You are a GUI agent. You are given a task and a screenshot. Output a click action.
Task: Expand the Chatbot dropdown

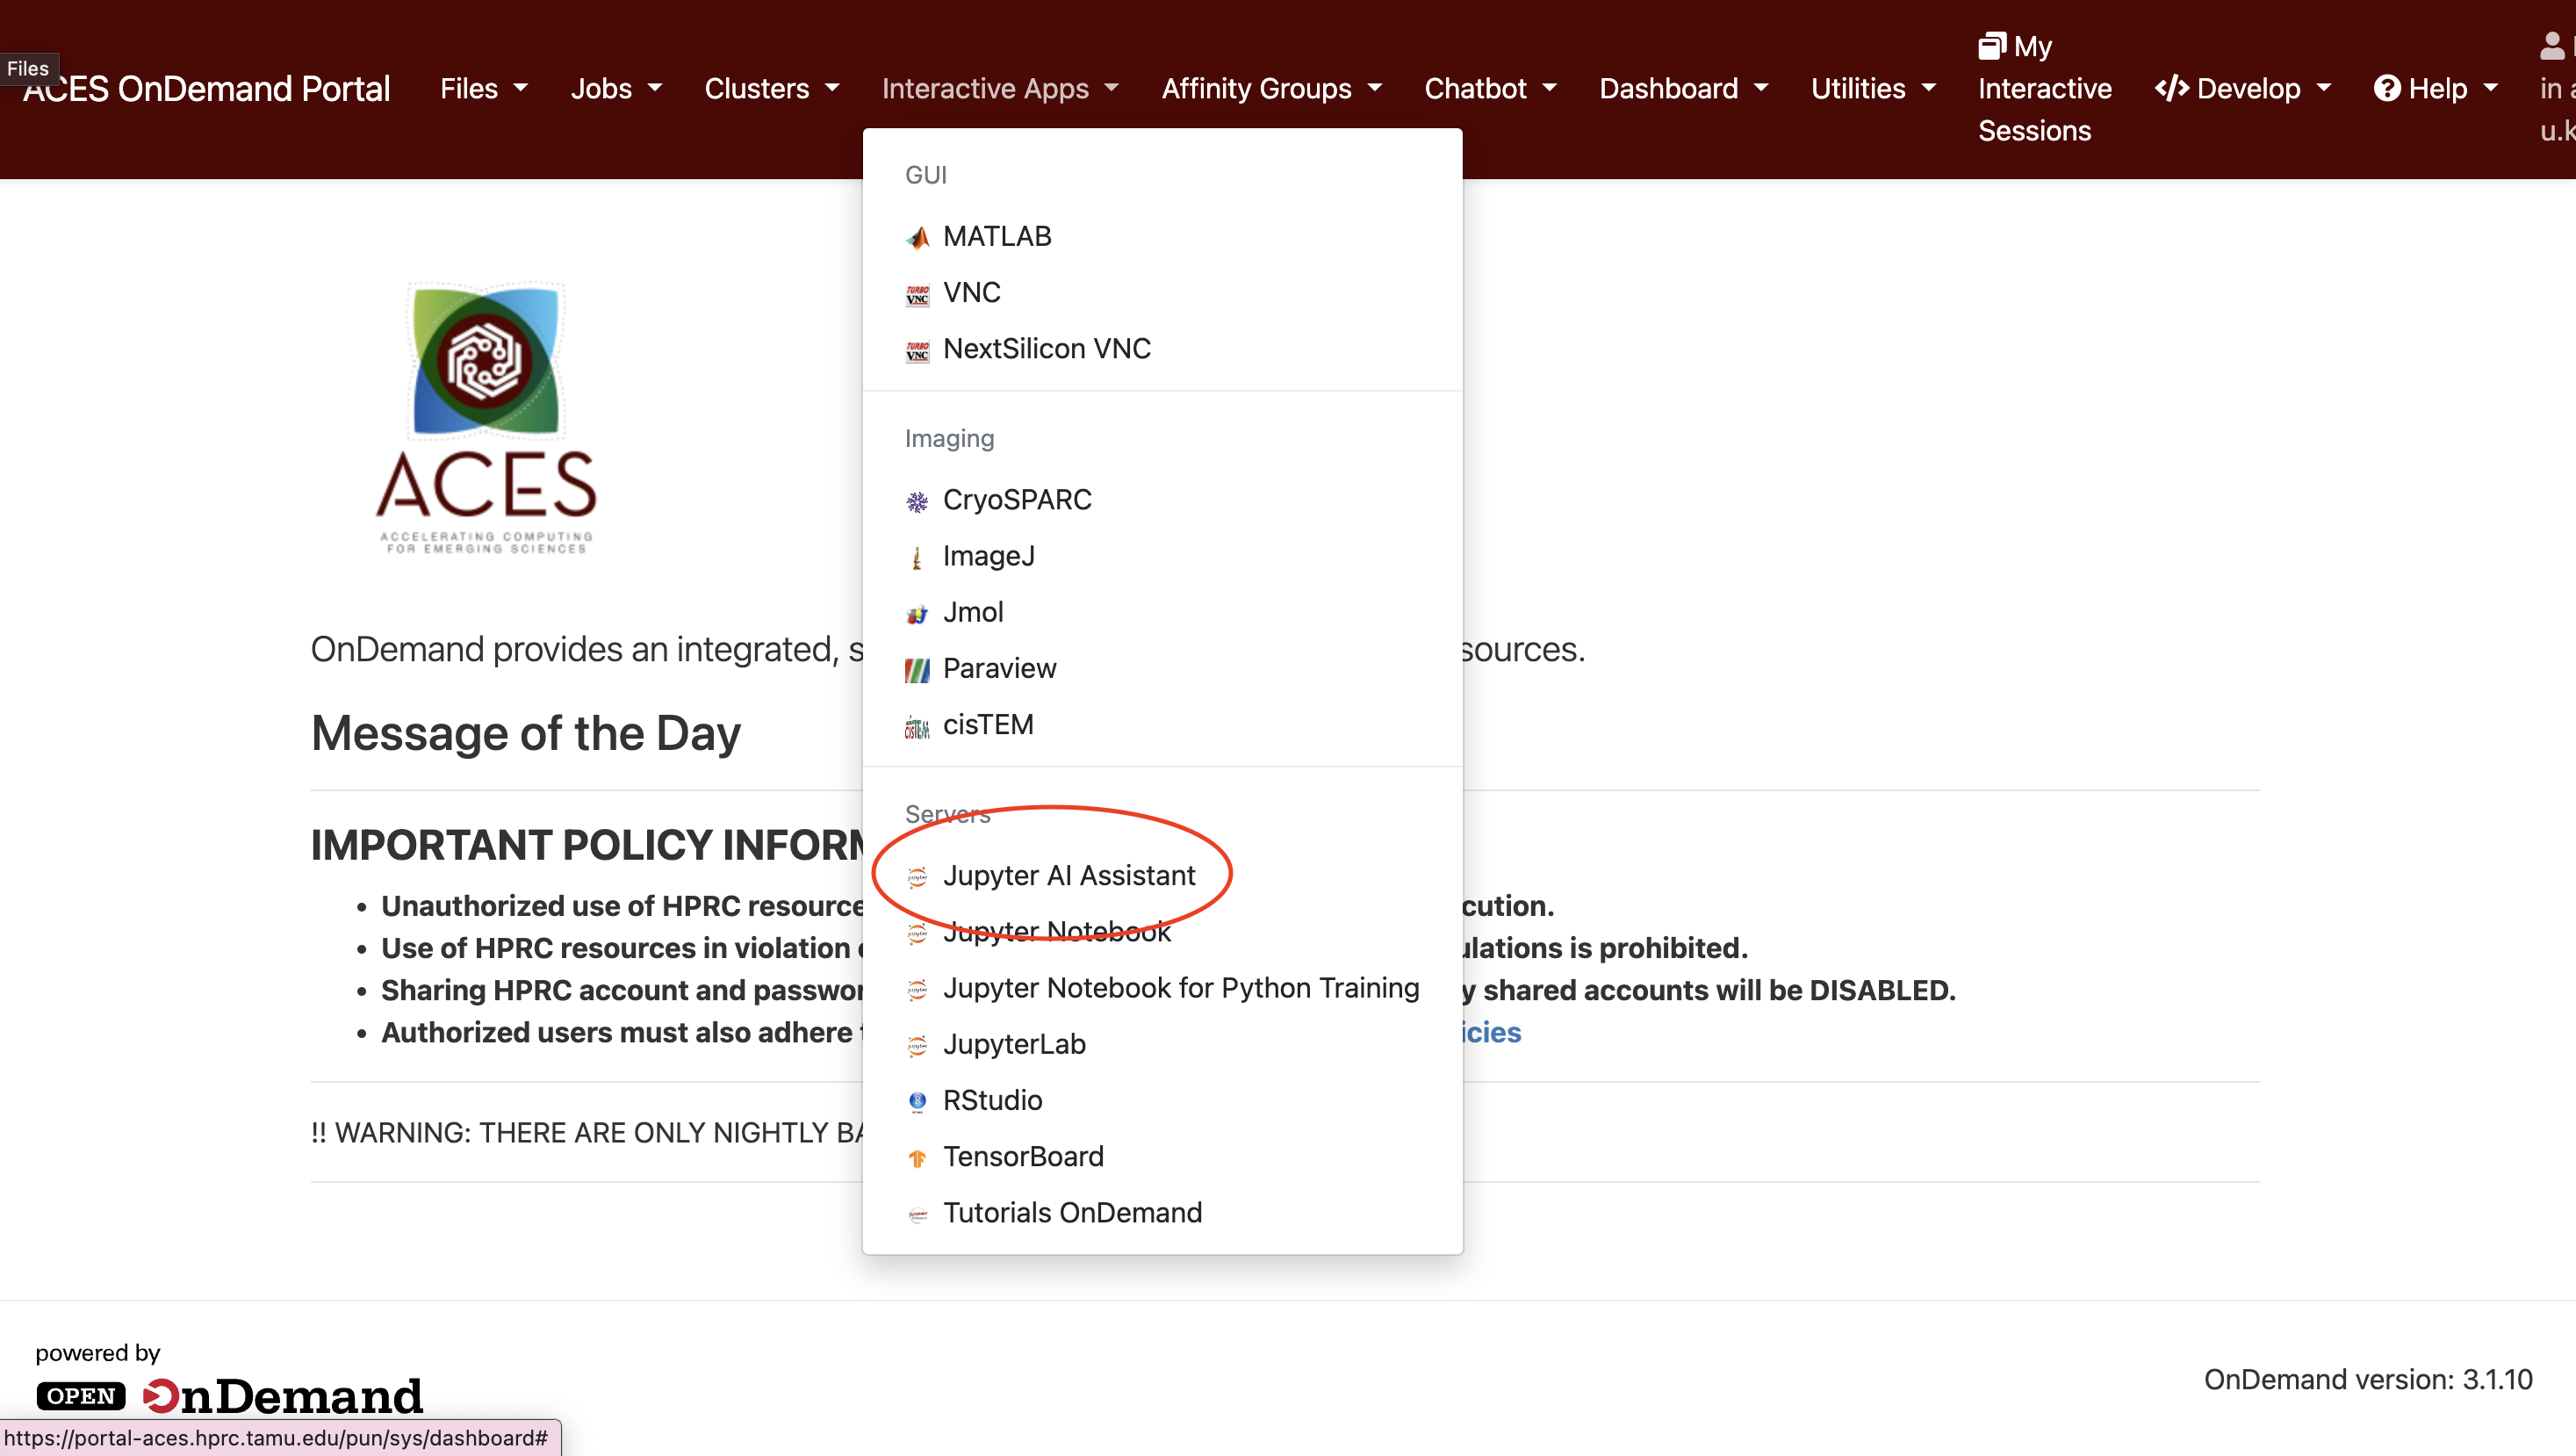(x=1491, y=88)
